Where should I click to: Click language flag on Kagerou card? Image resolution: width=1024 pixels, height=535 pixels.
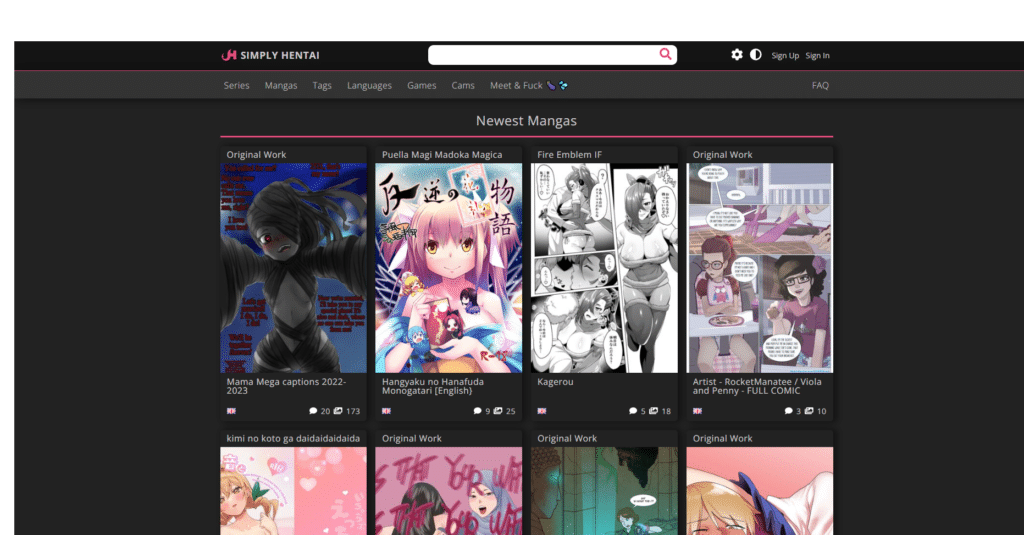(x=542, y=411)
